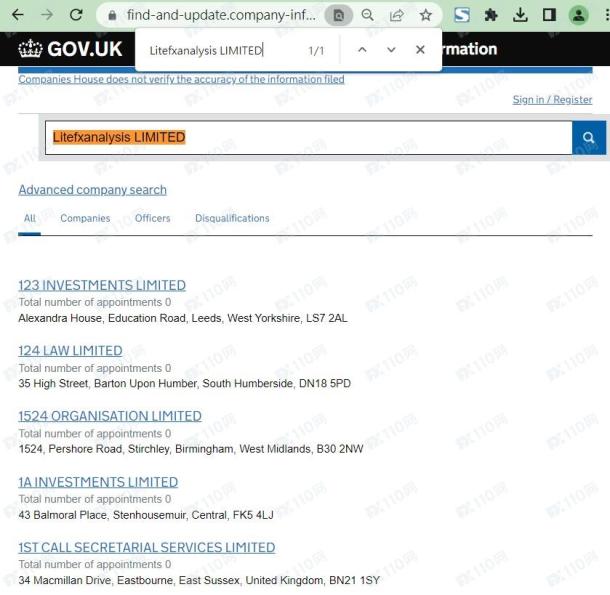Switch to the Companies tab
This screenshot has height=595, width=610.
click(85, 218)
